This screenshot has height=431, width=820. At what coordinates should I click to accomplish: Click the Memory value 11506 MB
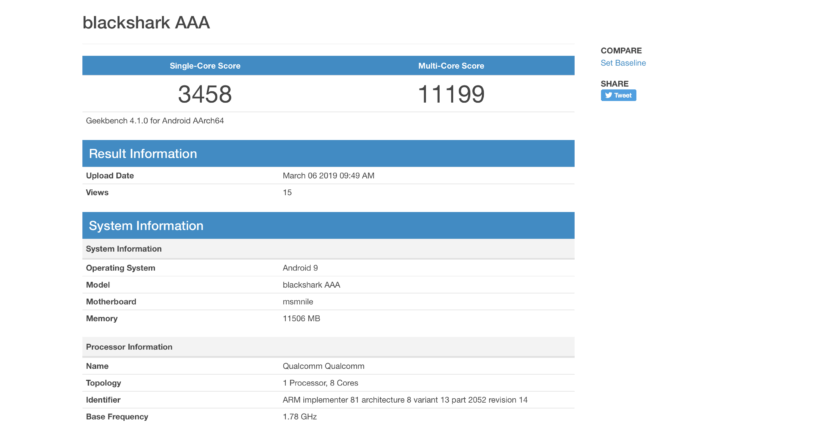click(301, 319)
